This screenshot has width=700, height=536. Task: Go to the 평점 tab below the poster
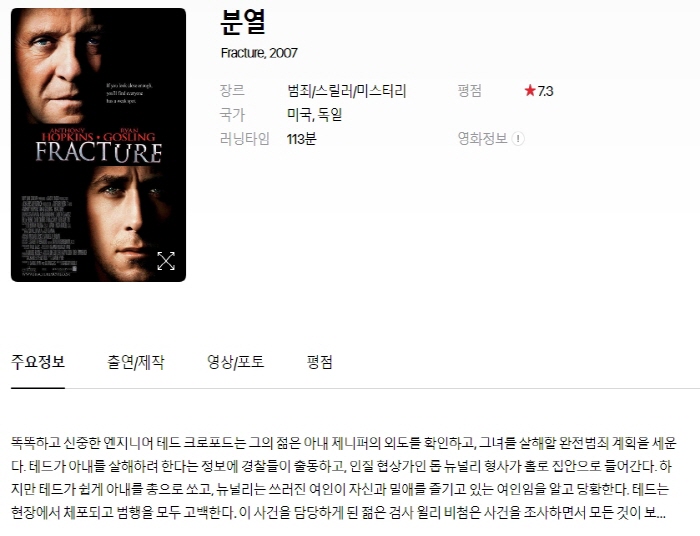coord(320,362)
